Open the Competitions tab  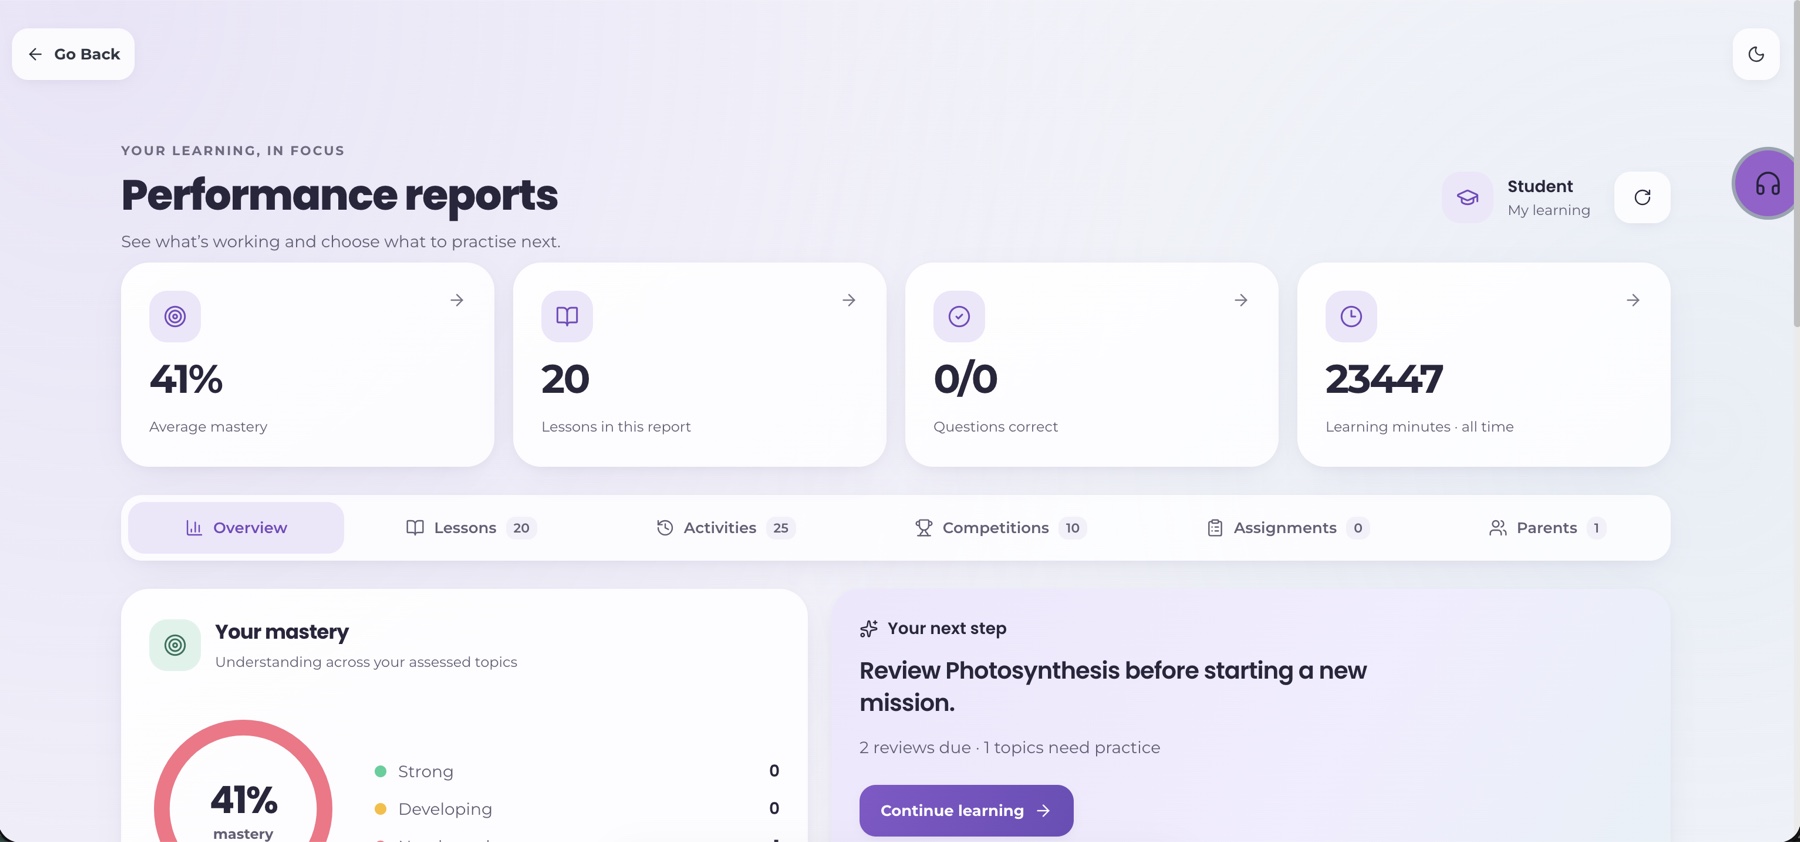(1000, 528)
